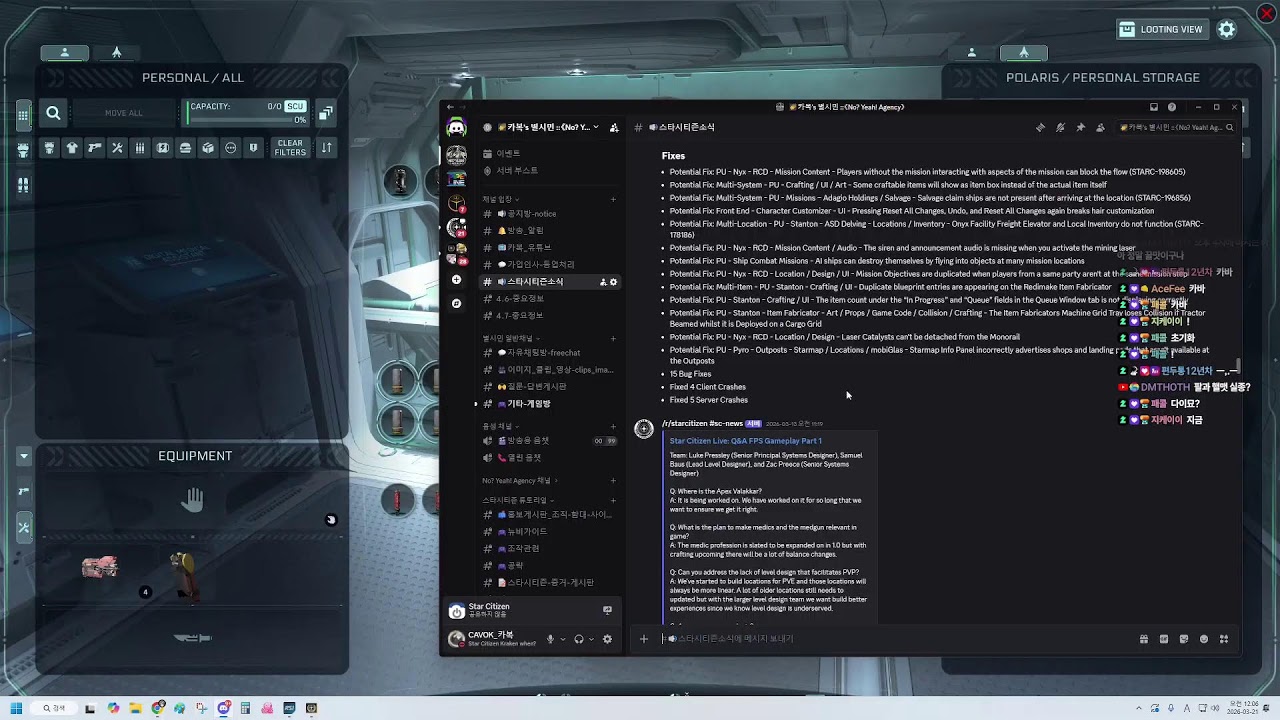This screenshot has width=1280, height=720.
Task: Toggle SCU capacity unit
Action: pyautogui.click(x=295, y=107)
